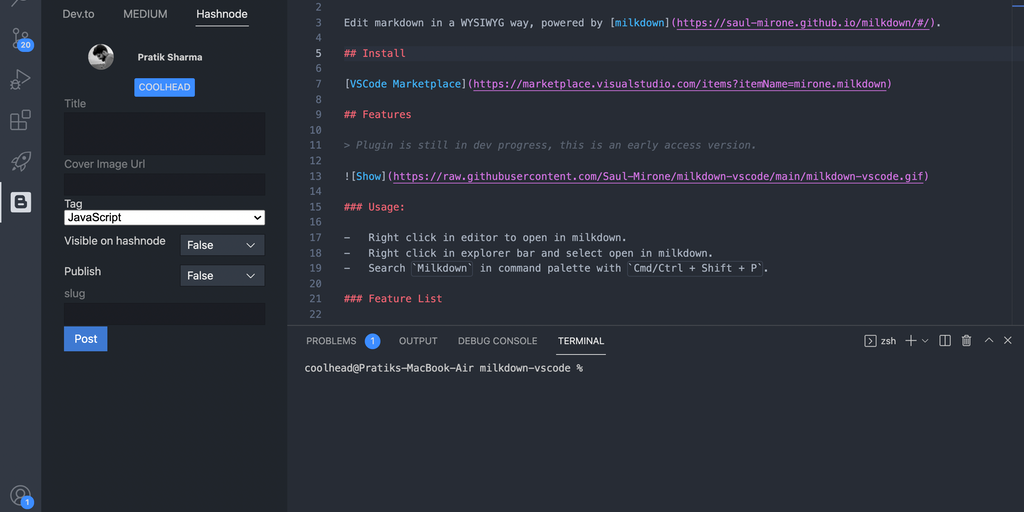Split the terminal pane
This screenshot has width=1024, height=512.
pyautogui.click(x=945, y=341)
